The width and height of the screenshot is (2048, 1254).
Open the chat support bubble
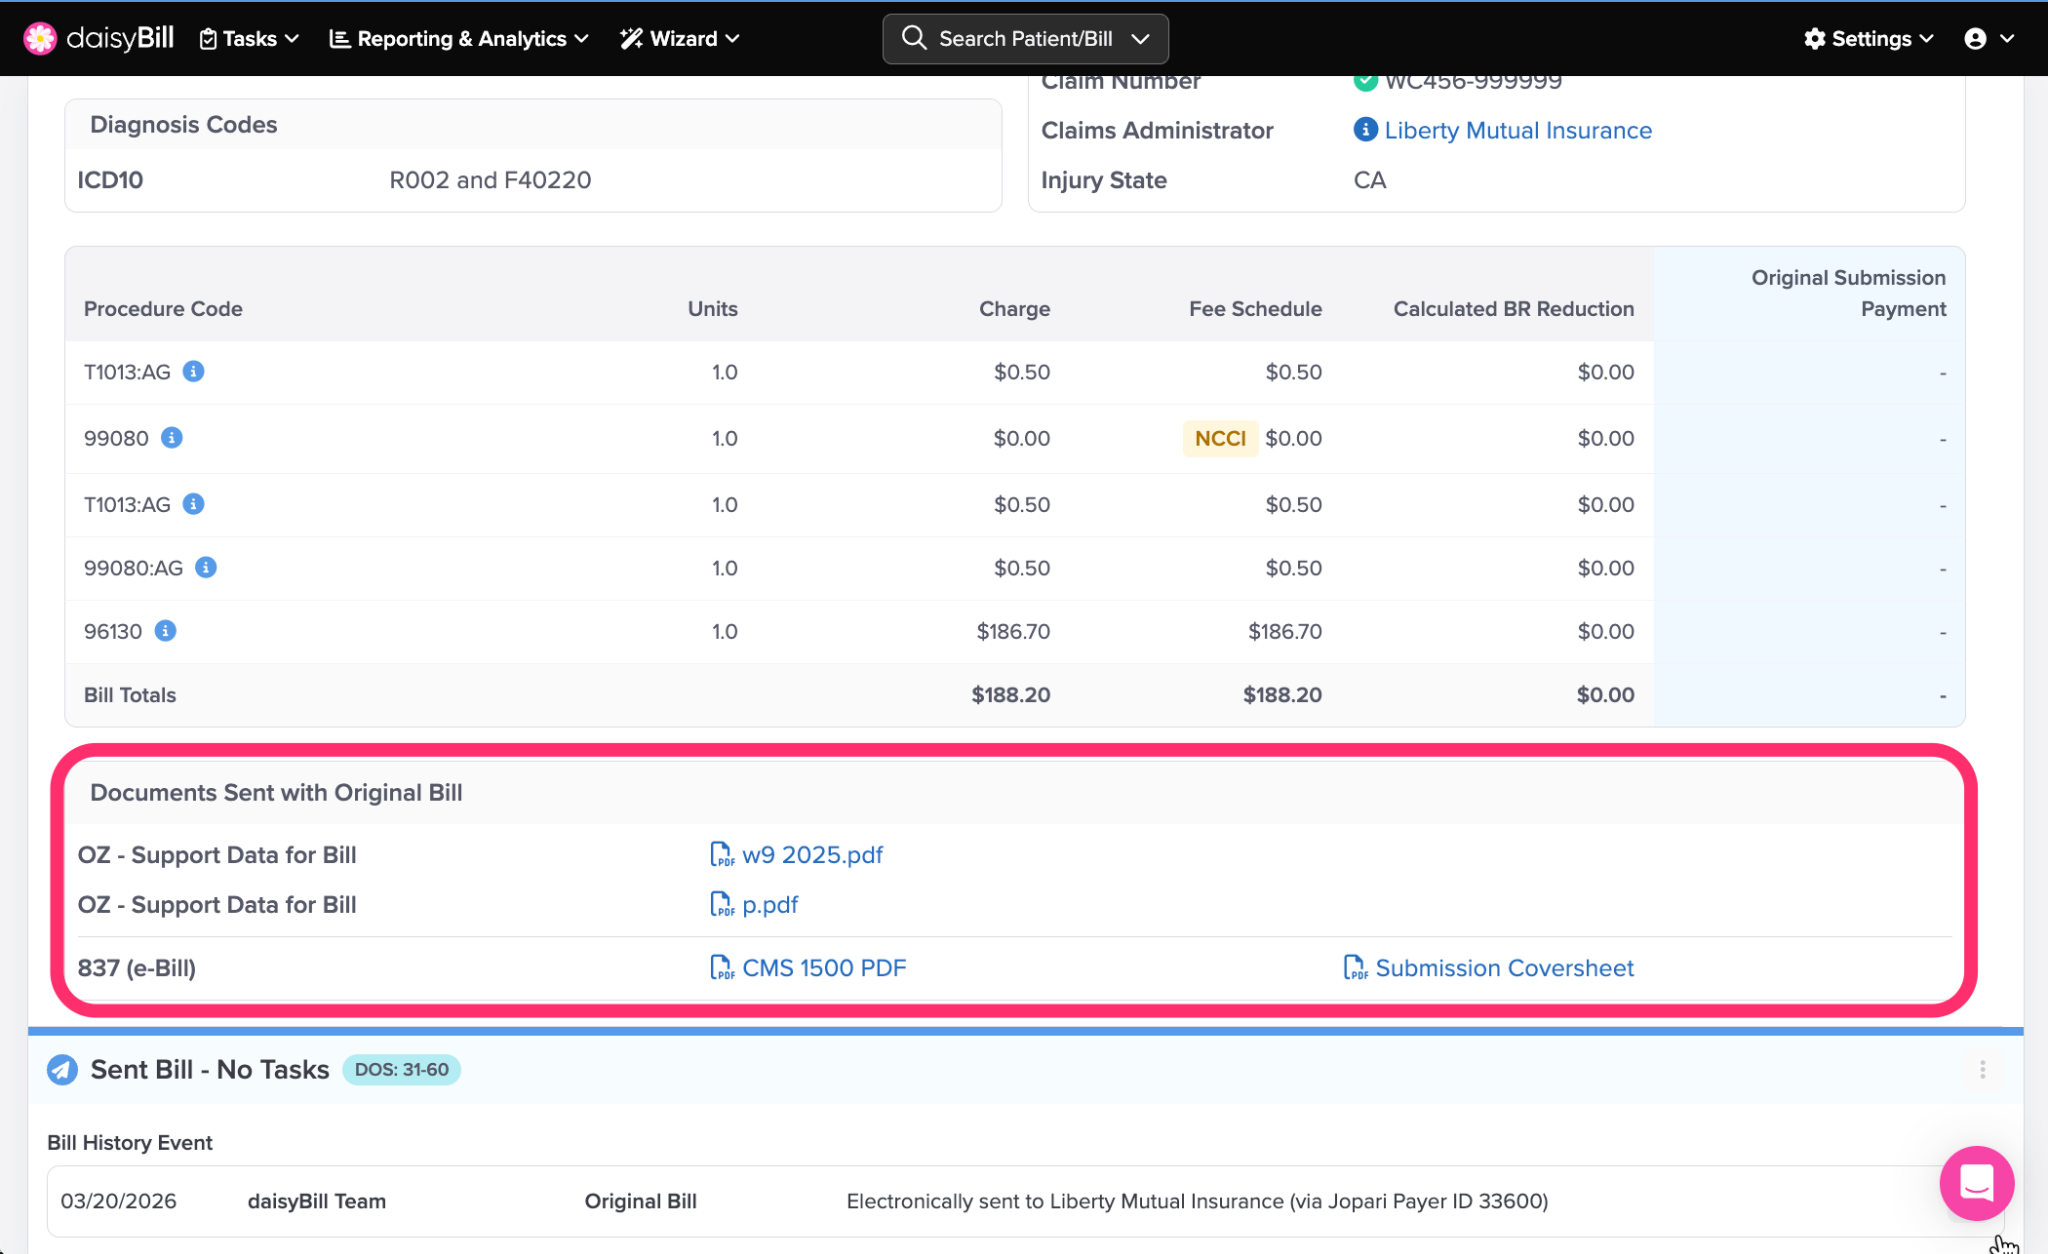click(1976, 1183)
